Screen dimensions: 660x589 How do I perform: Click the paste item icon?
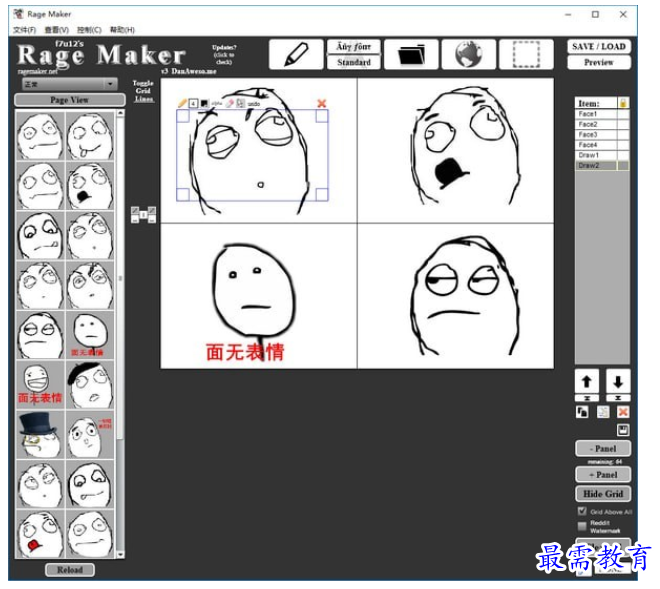pos(603,412)
